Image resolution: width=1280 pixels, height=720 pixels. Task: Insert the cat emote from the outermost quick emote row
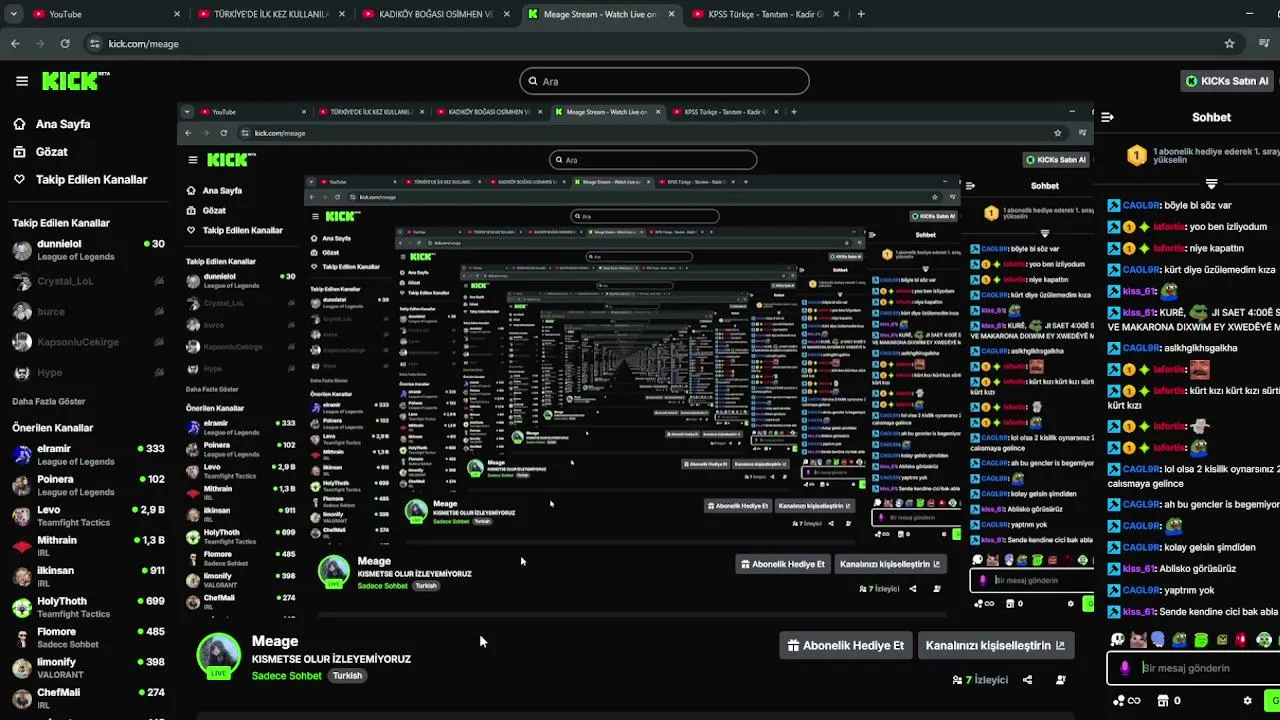1138,640
